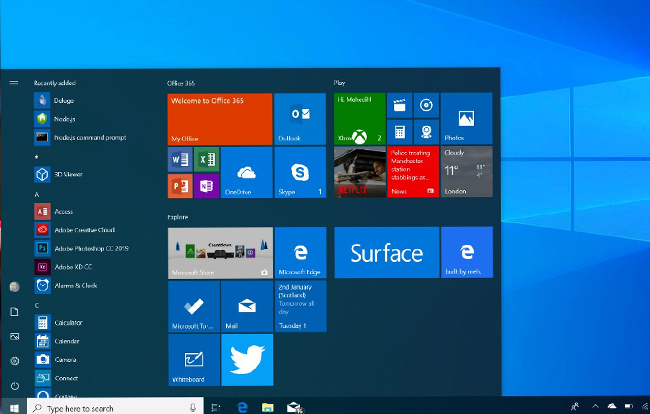
Task: Jump to letter A in app list
Action: [x=36, y=194]
